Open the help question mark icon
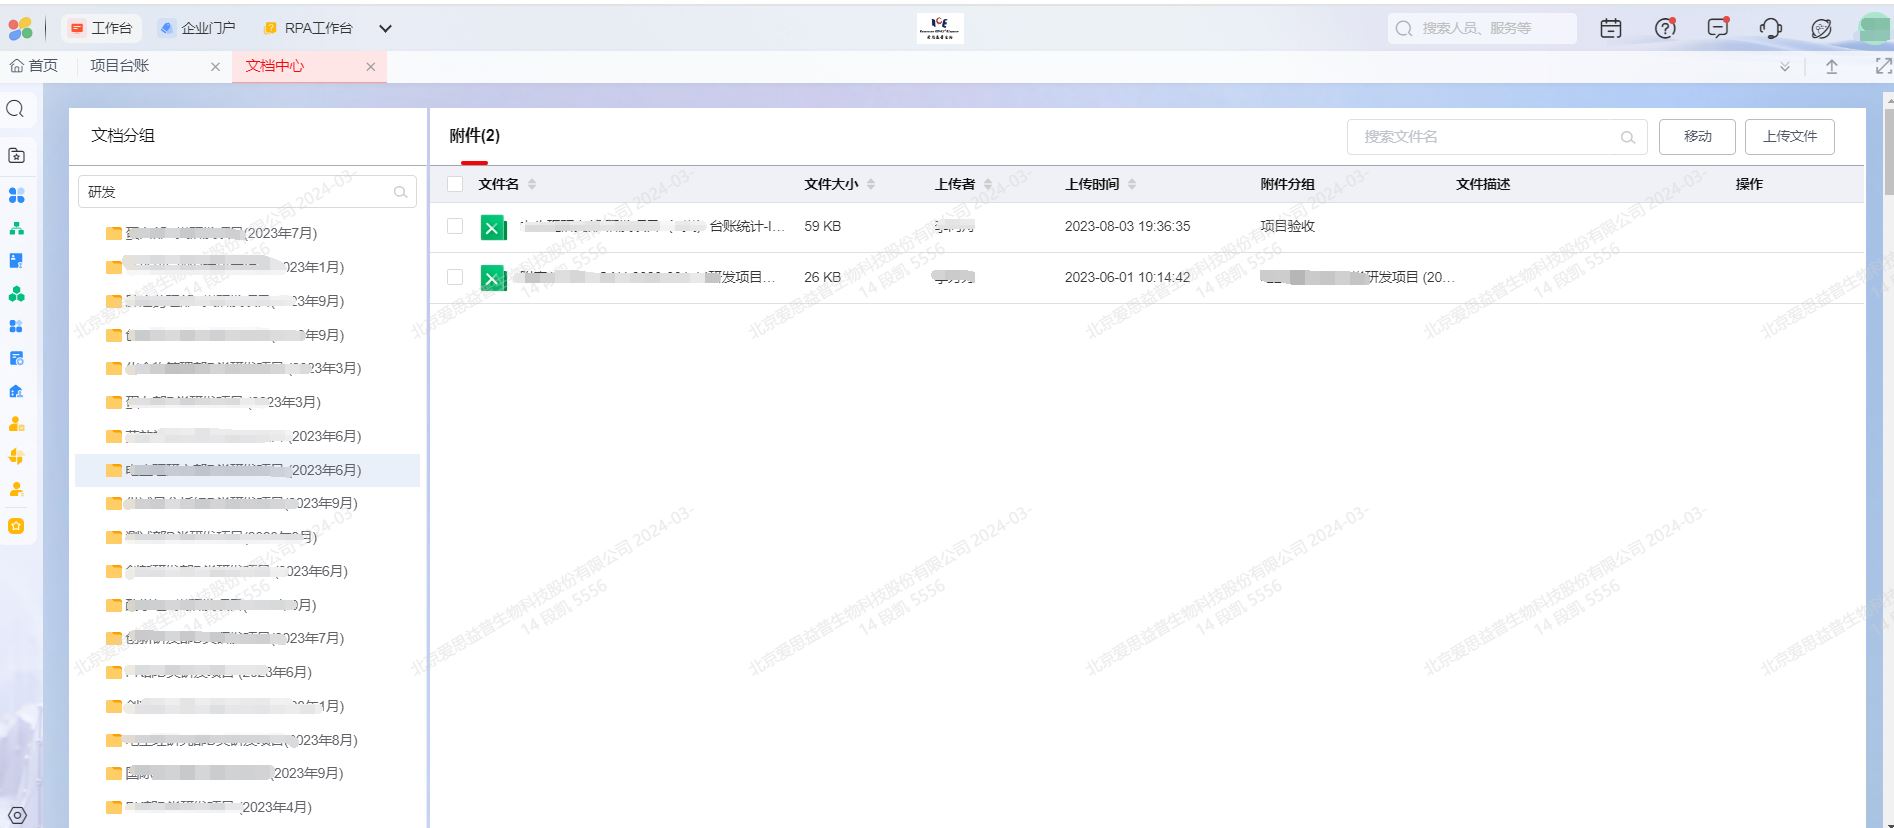The width and height of the screenshot is (1894, 828). point(1664,29)
